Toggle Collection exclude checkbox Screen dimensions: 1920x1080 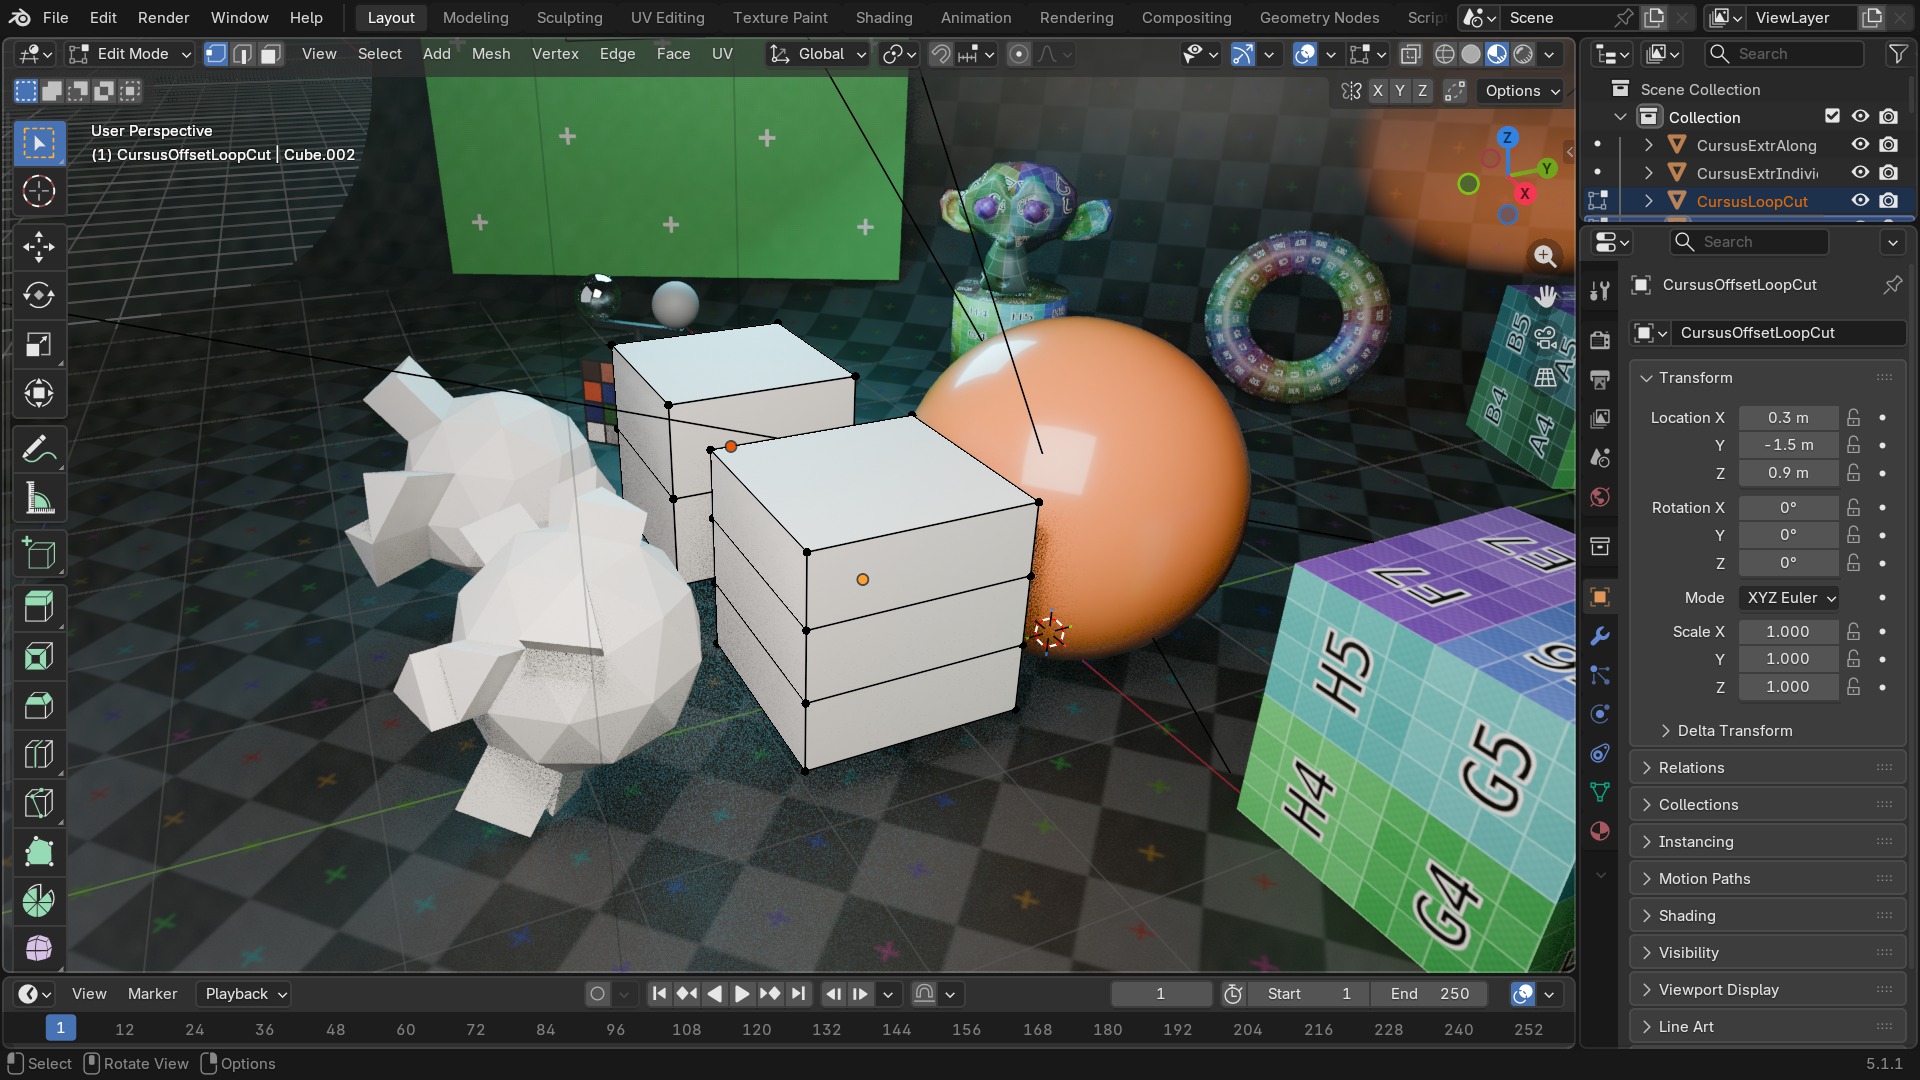pos(1832,117)
